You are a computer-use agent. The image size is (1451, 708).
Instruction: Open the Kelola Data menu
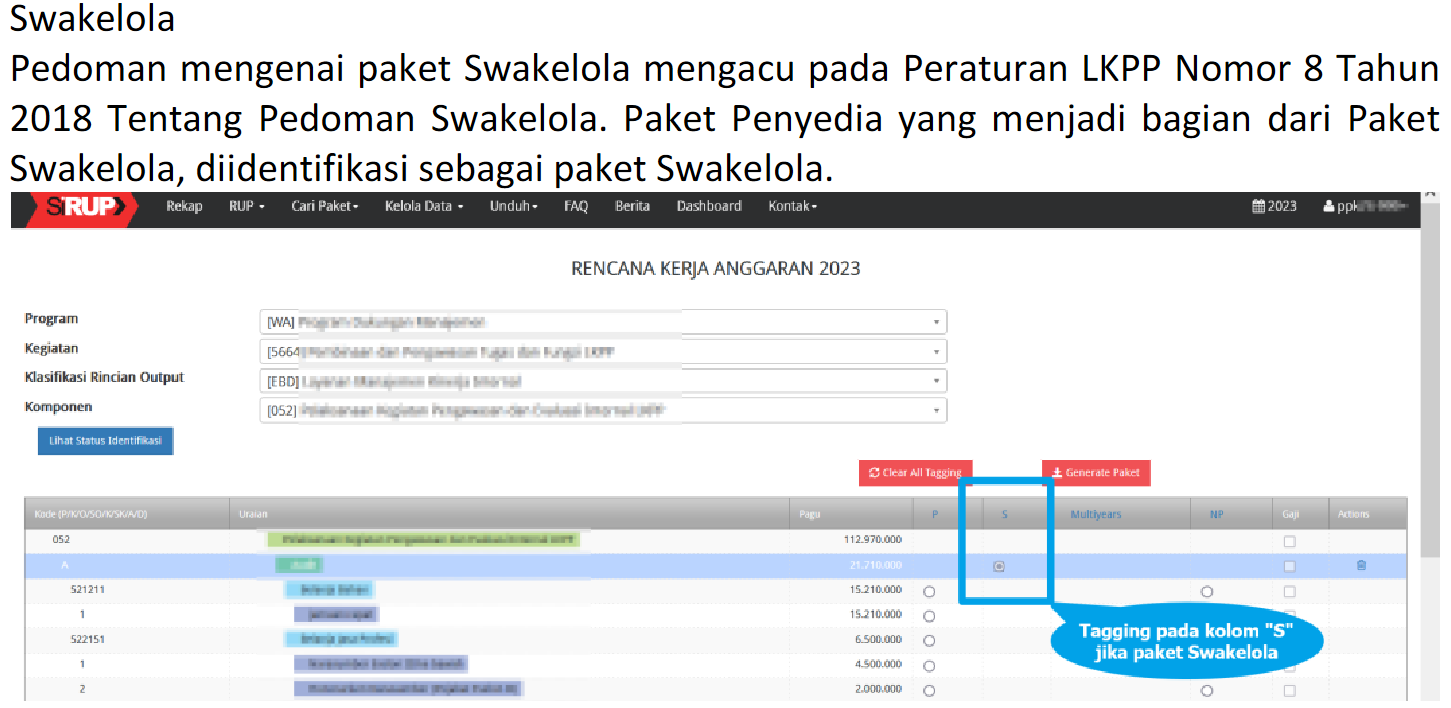[x=424, y=207]
